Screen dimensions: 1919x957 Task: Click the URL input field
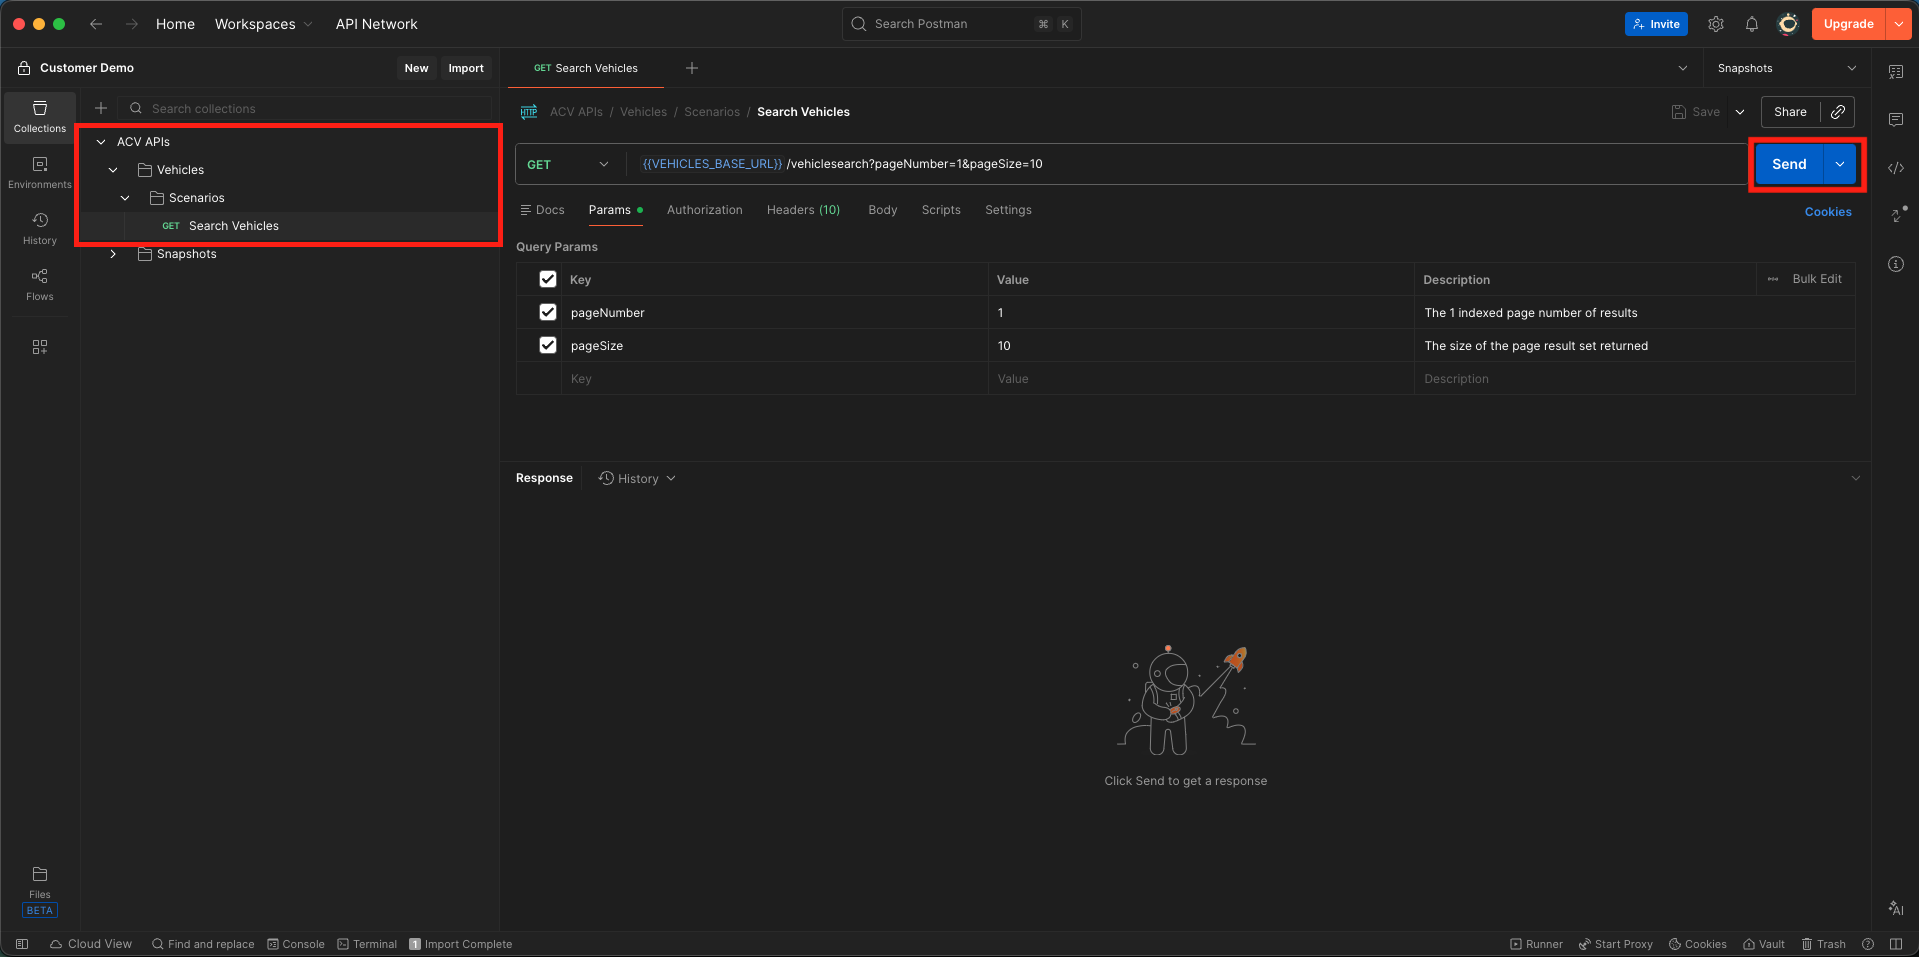coord(1100,163)
